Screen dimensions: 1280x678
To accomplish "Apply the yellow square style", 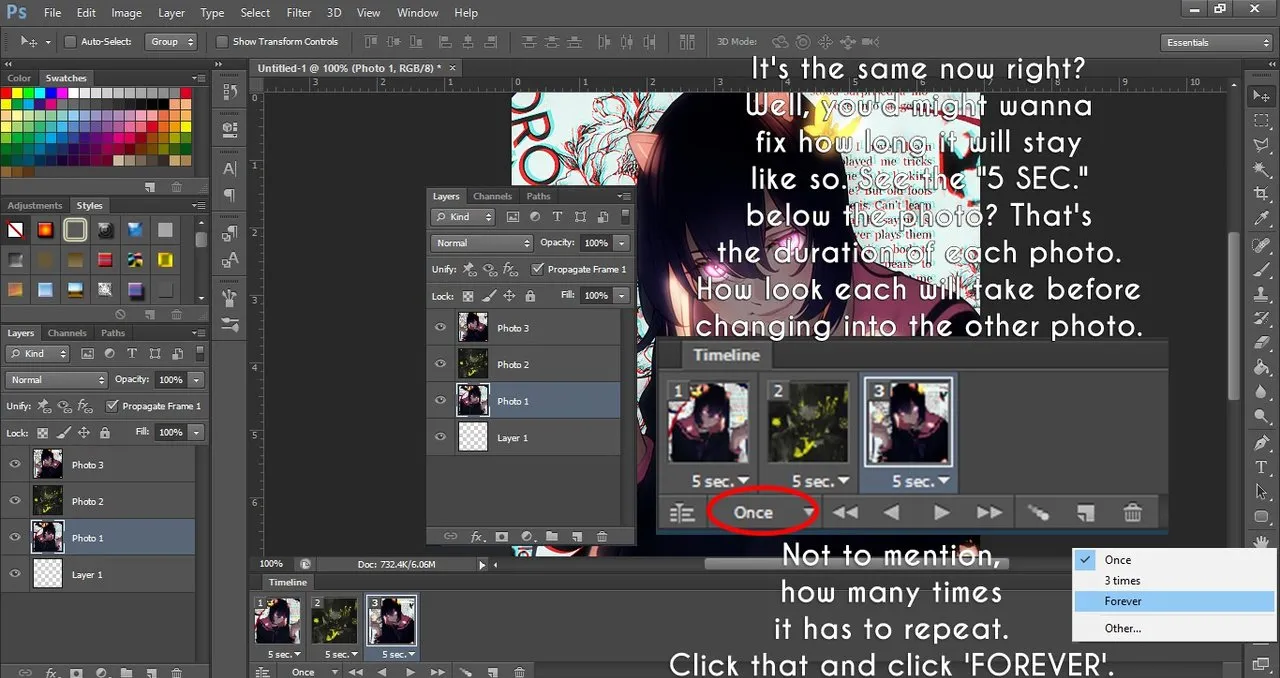I will 165,260.
